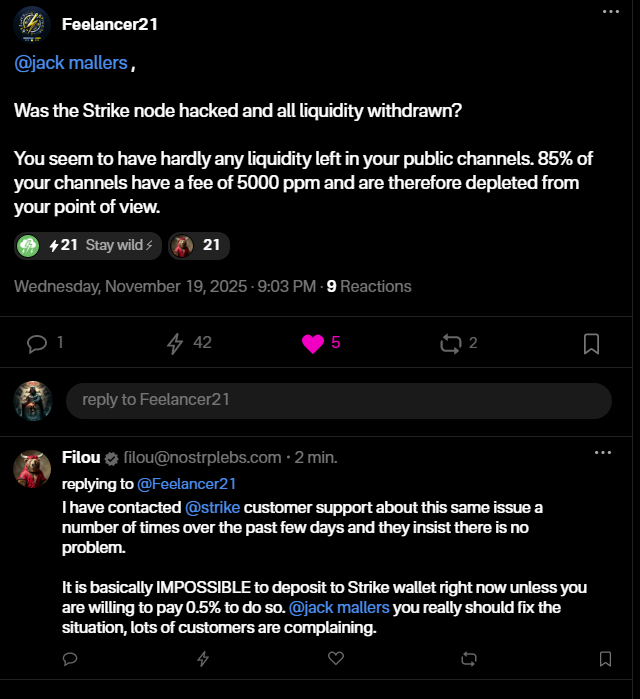The height and width of the screenshot is (699, 640).
Task: Open the more options menu on Feelancer21's post
Action: (x=611, y=12)
